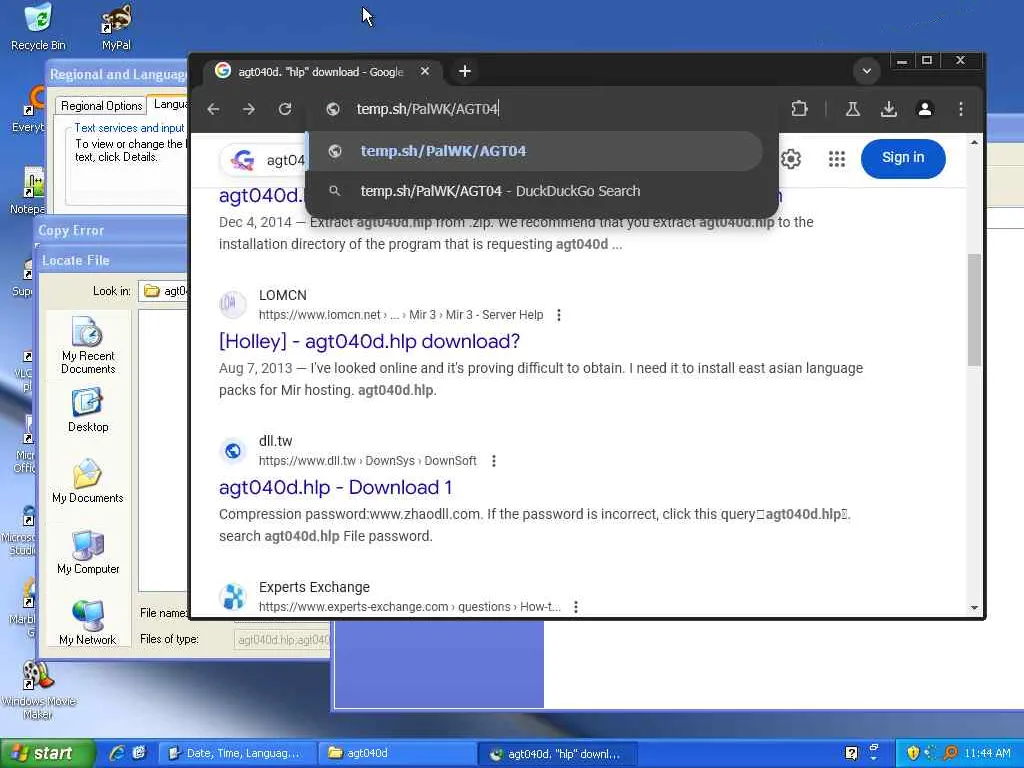This screenshot has height=768, width=1024.
Task: Open My Documents in Locate File
Action: pos(88,481)
